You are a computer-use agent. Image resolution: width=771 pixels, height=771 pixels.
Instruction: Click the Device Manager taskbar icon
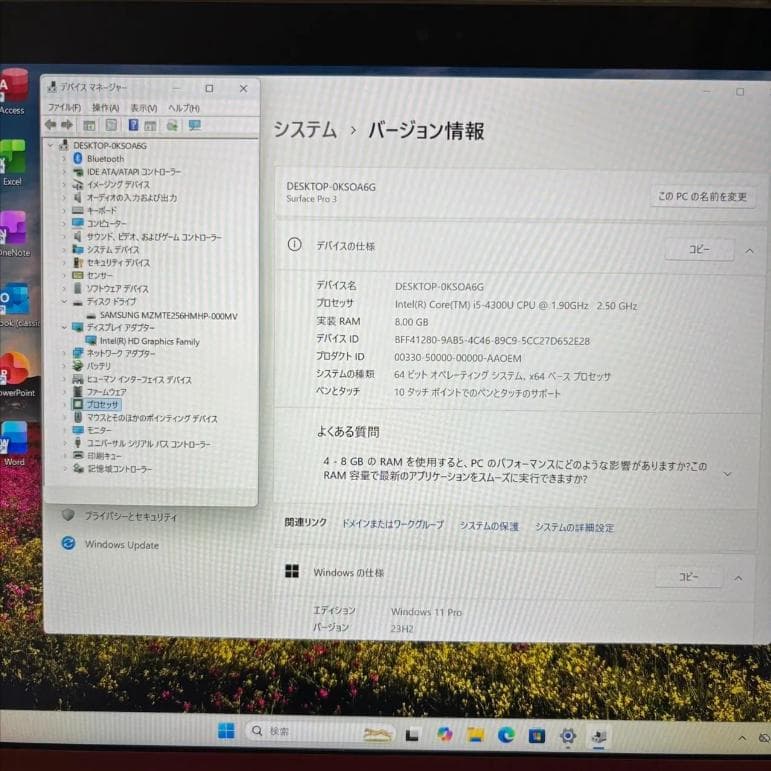click(599, 737)
